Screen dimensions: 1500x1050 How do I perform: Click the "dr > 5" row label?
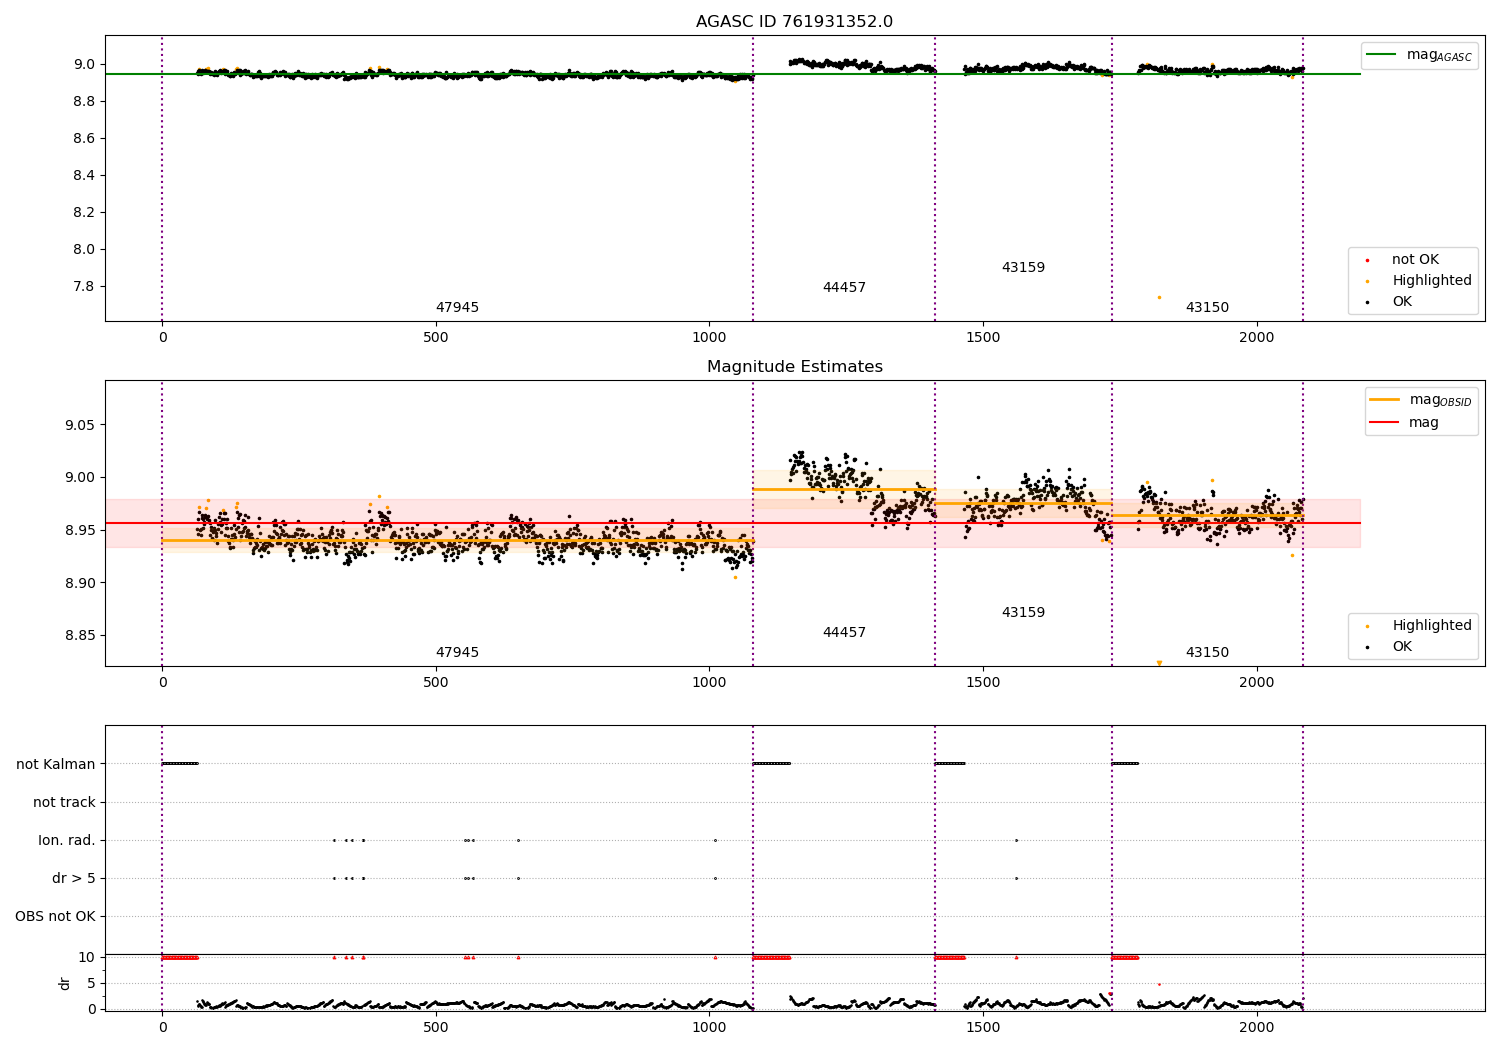[74, 879]
